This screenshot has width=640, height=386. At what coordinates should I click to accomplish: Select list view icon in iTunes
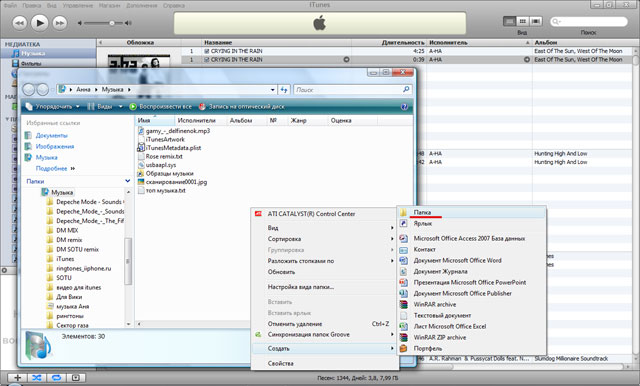509,21
